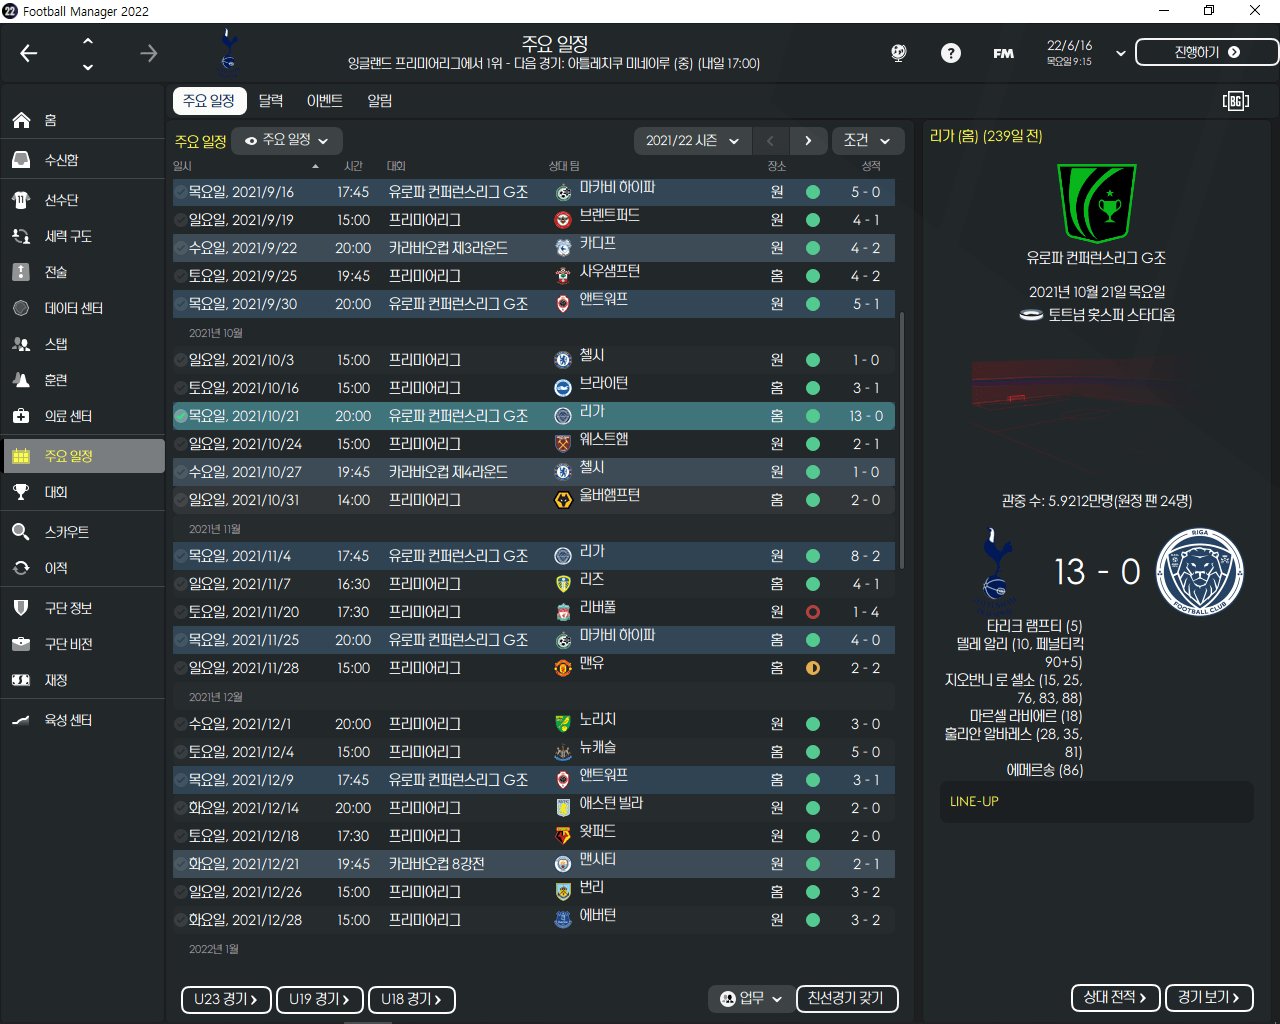Click the 경기 보기 button

tap(1209, 997)
